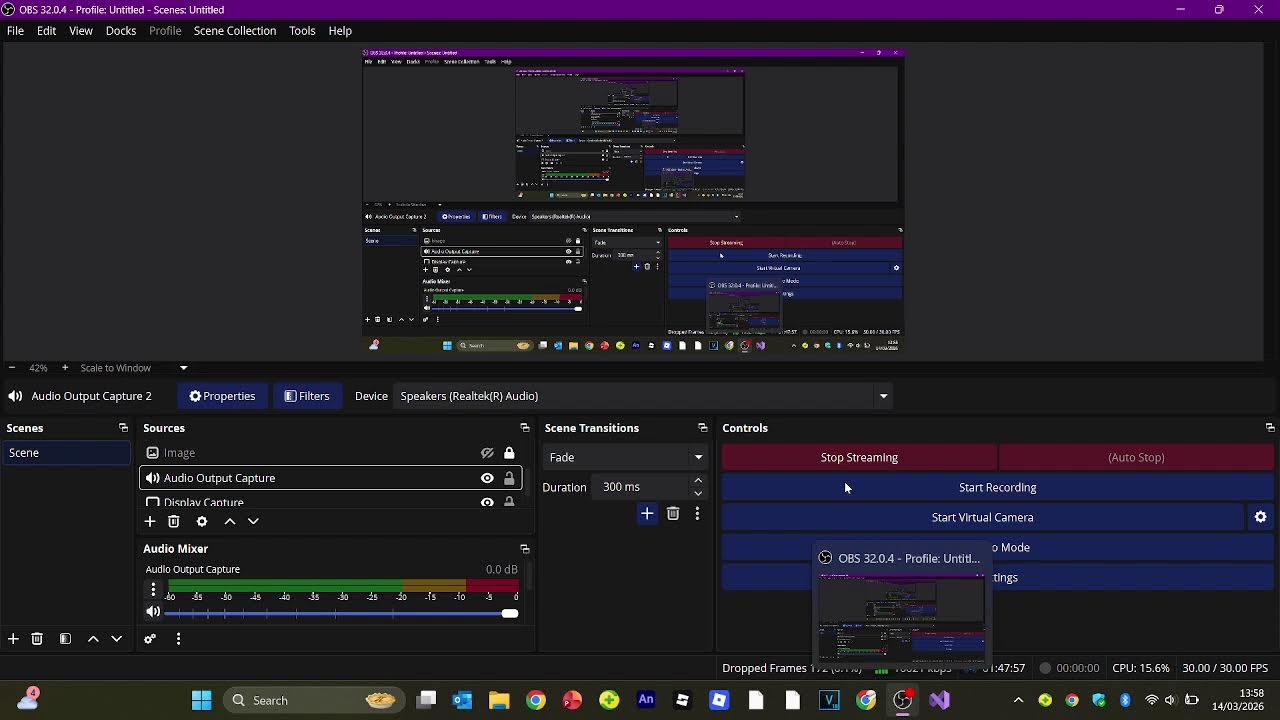Image resolution: width=1280 pixels, height=720 pixels.
Task: Show the hidden Image source
Action: click(x=487, y=453)
